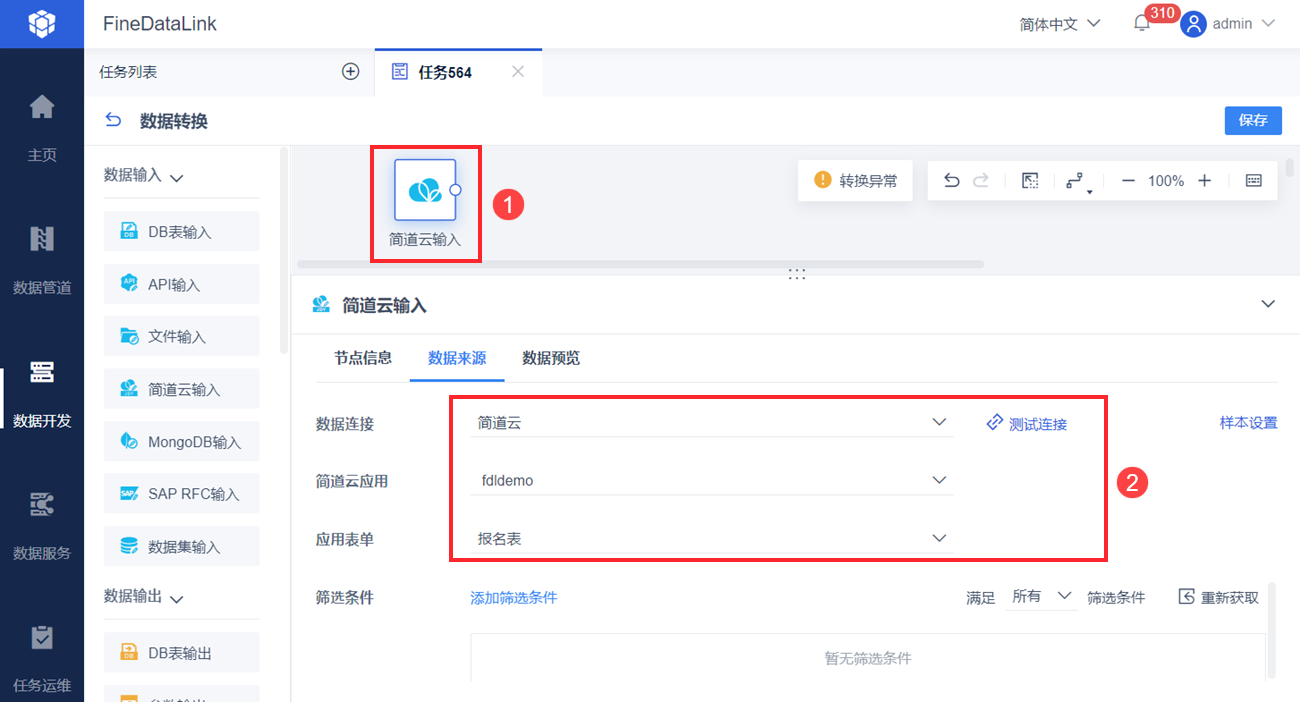Click the panel drag handle dots
Image resolution: width=1300 pixels, height=702 pixels.
(x=797, y=274)
